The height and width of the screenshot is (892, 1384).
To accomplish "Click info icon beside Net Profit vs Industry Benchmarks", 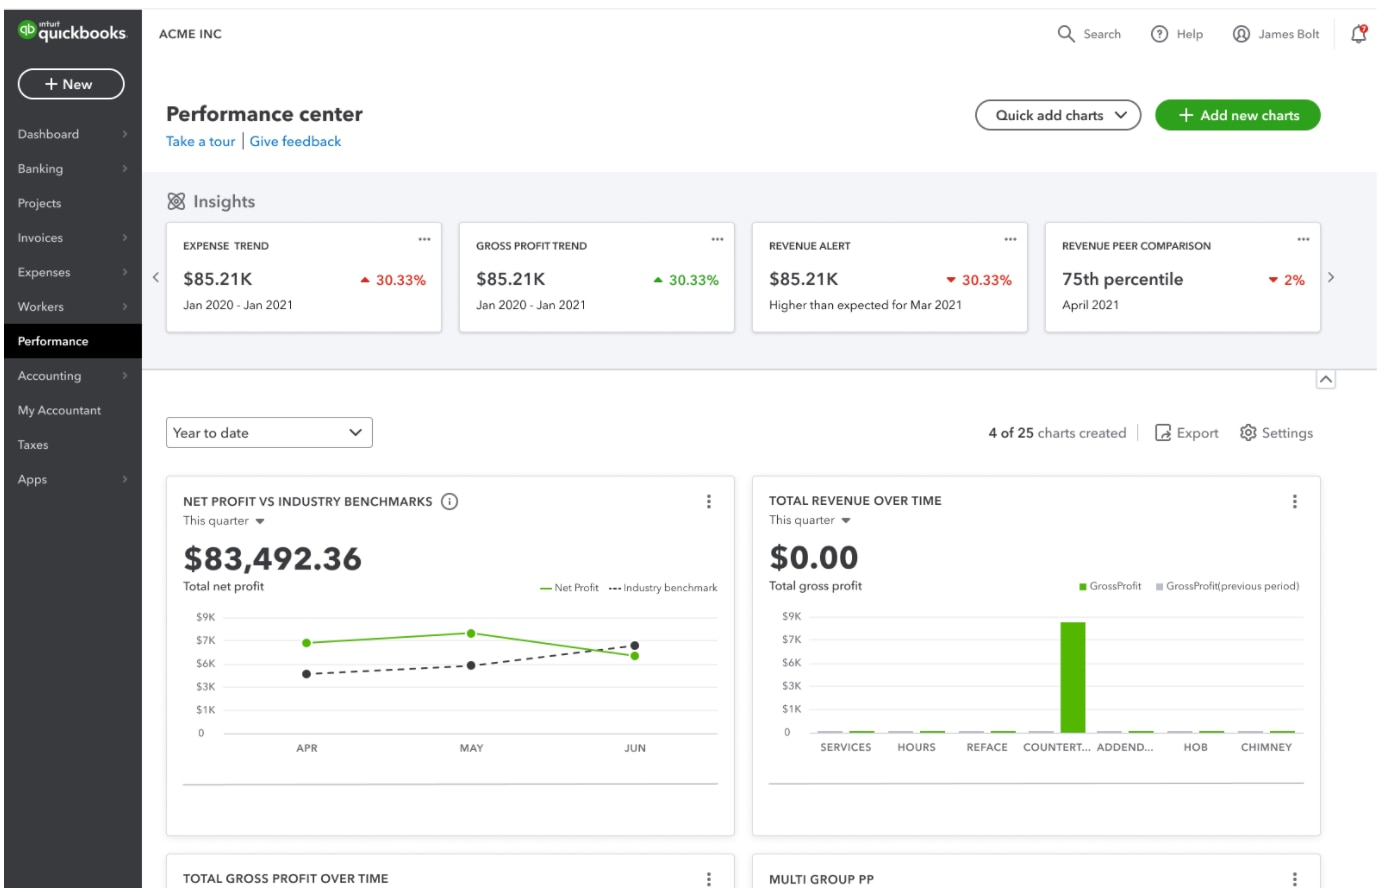I will (x=450, y=502).
